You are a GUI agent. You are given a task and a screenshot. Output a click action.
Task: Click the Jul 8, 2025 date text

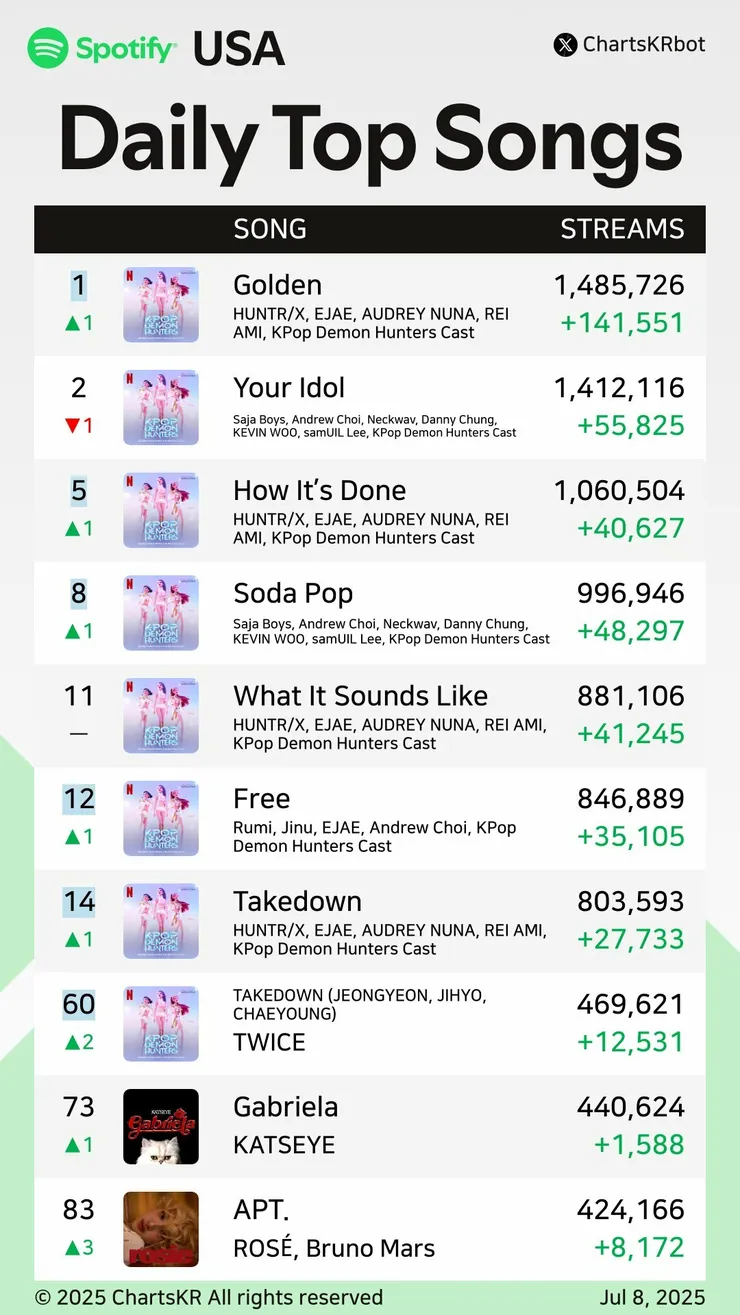pyautogui.click(x=652, y=1298)
